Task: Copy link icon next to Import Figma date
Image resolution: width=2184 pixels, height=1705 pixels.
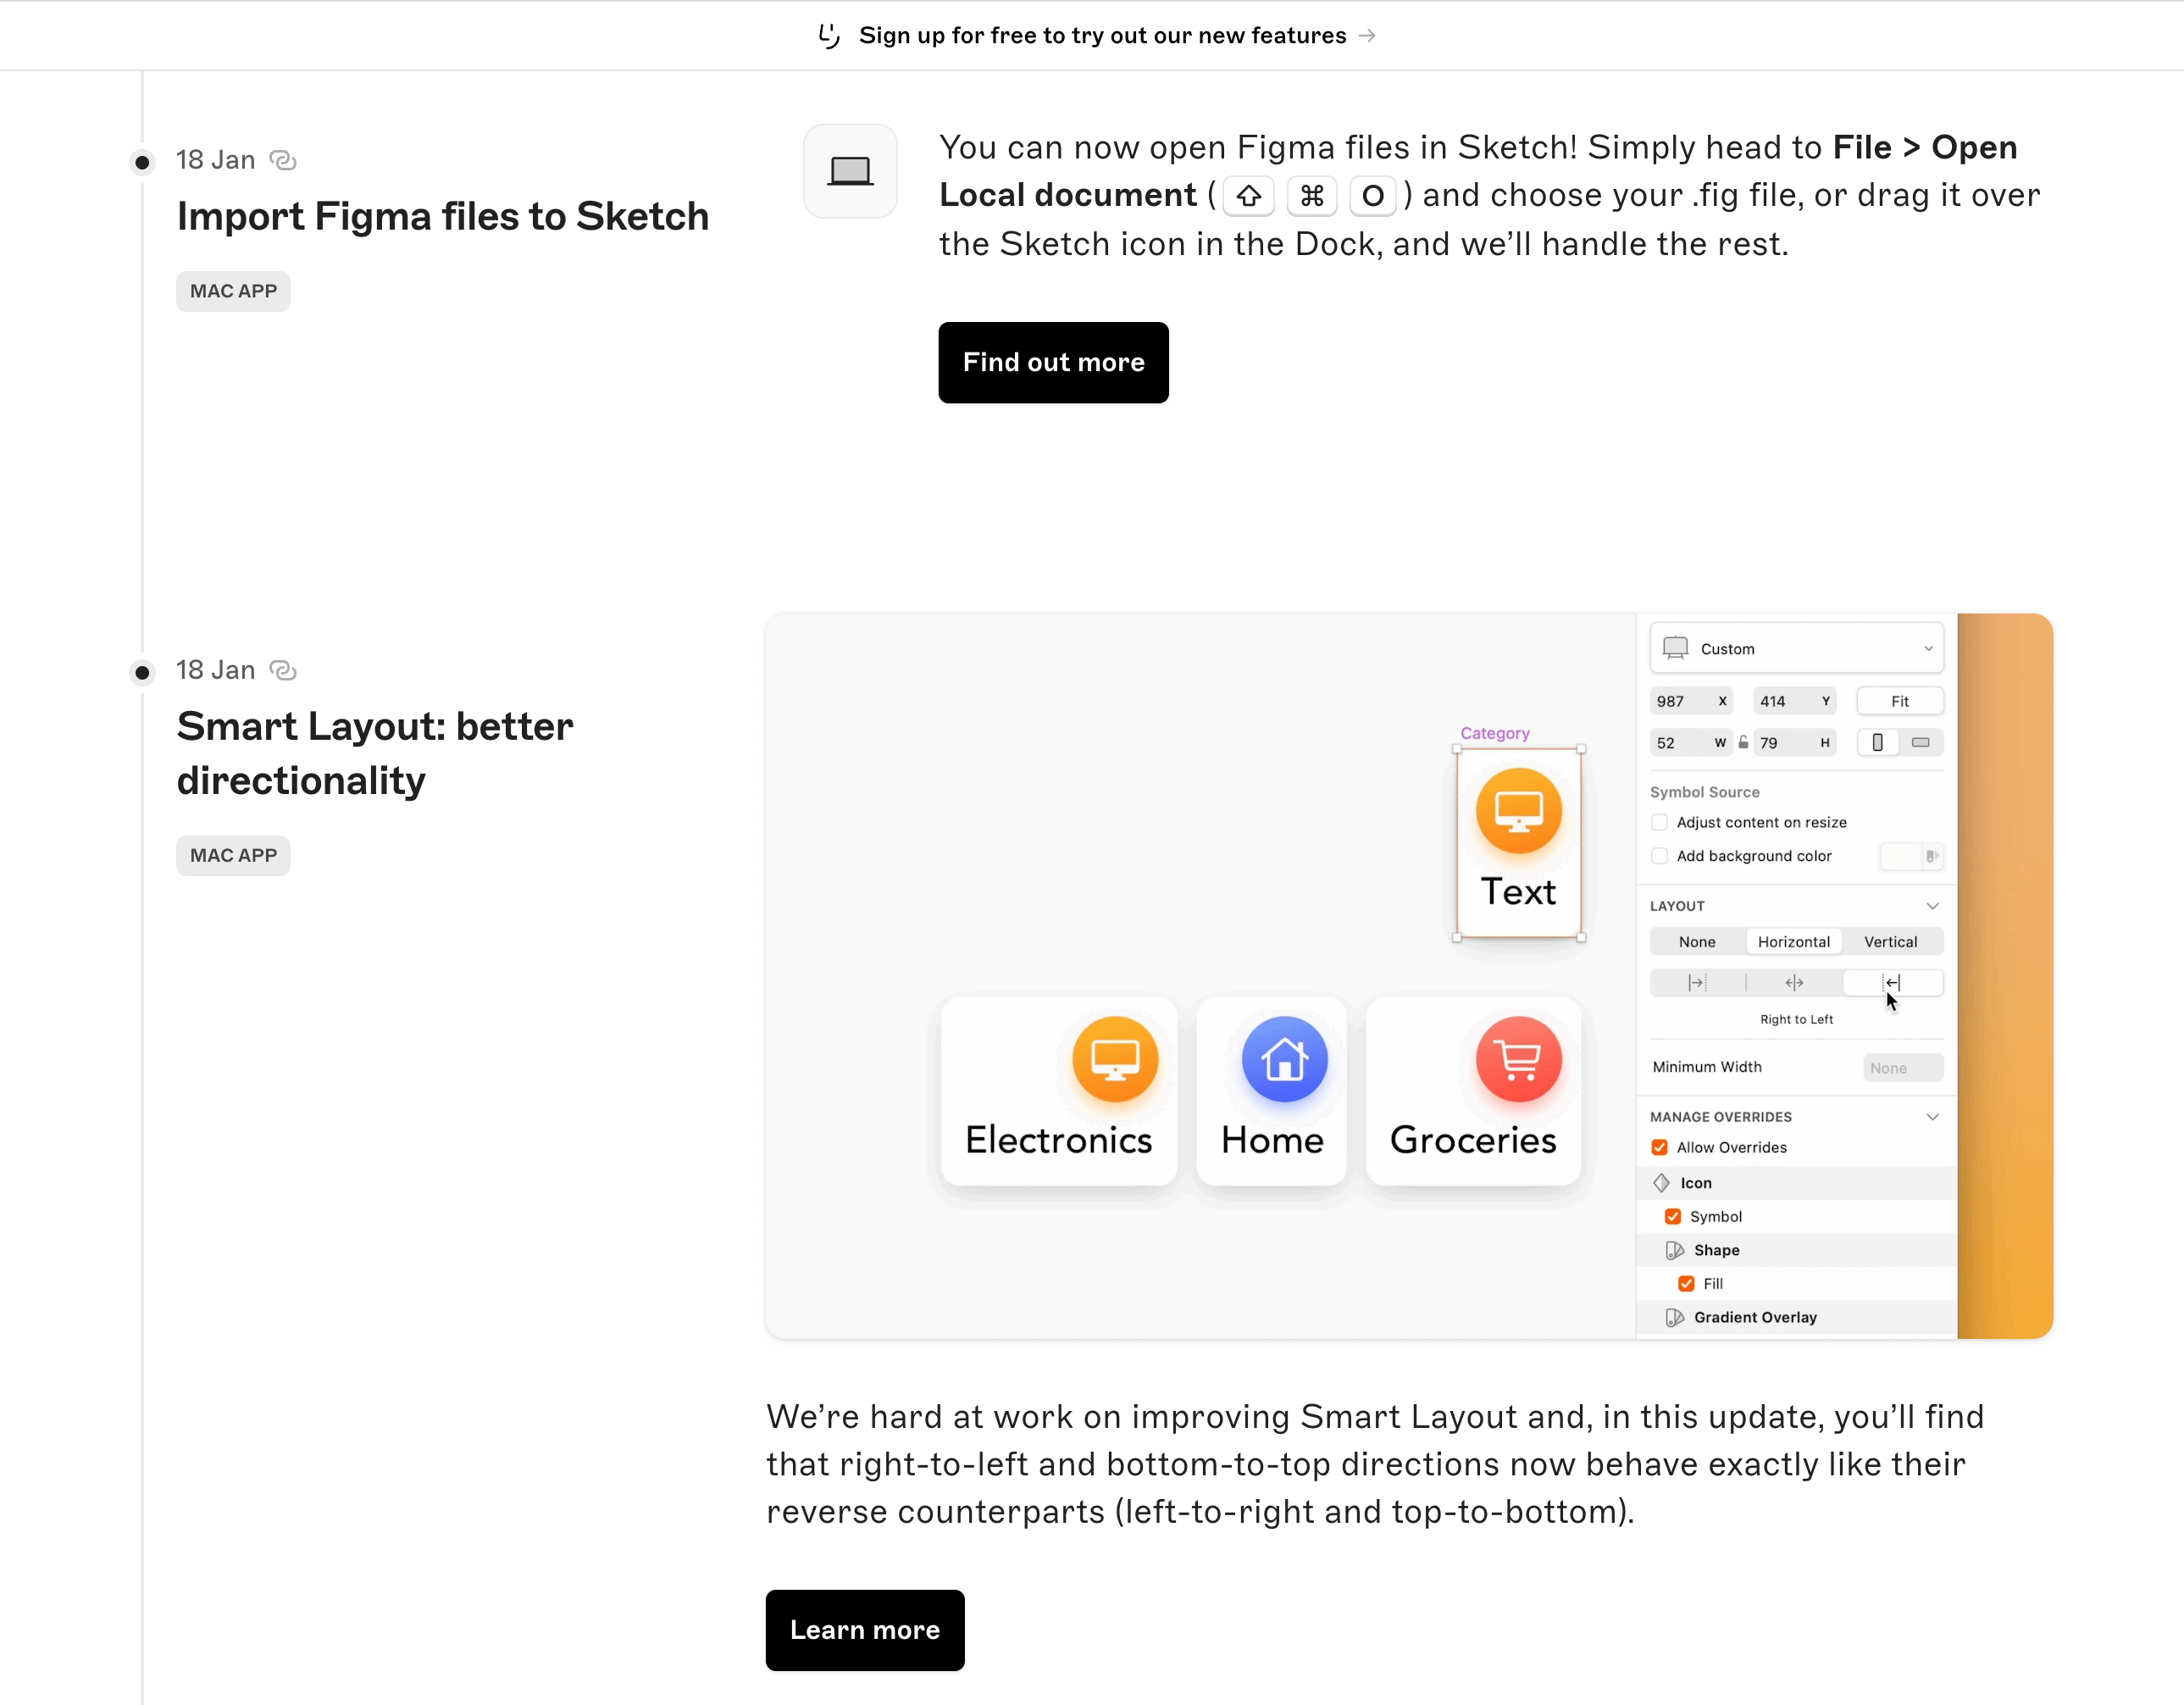Action: (283, 161)
